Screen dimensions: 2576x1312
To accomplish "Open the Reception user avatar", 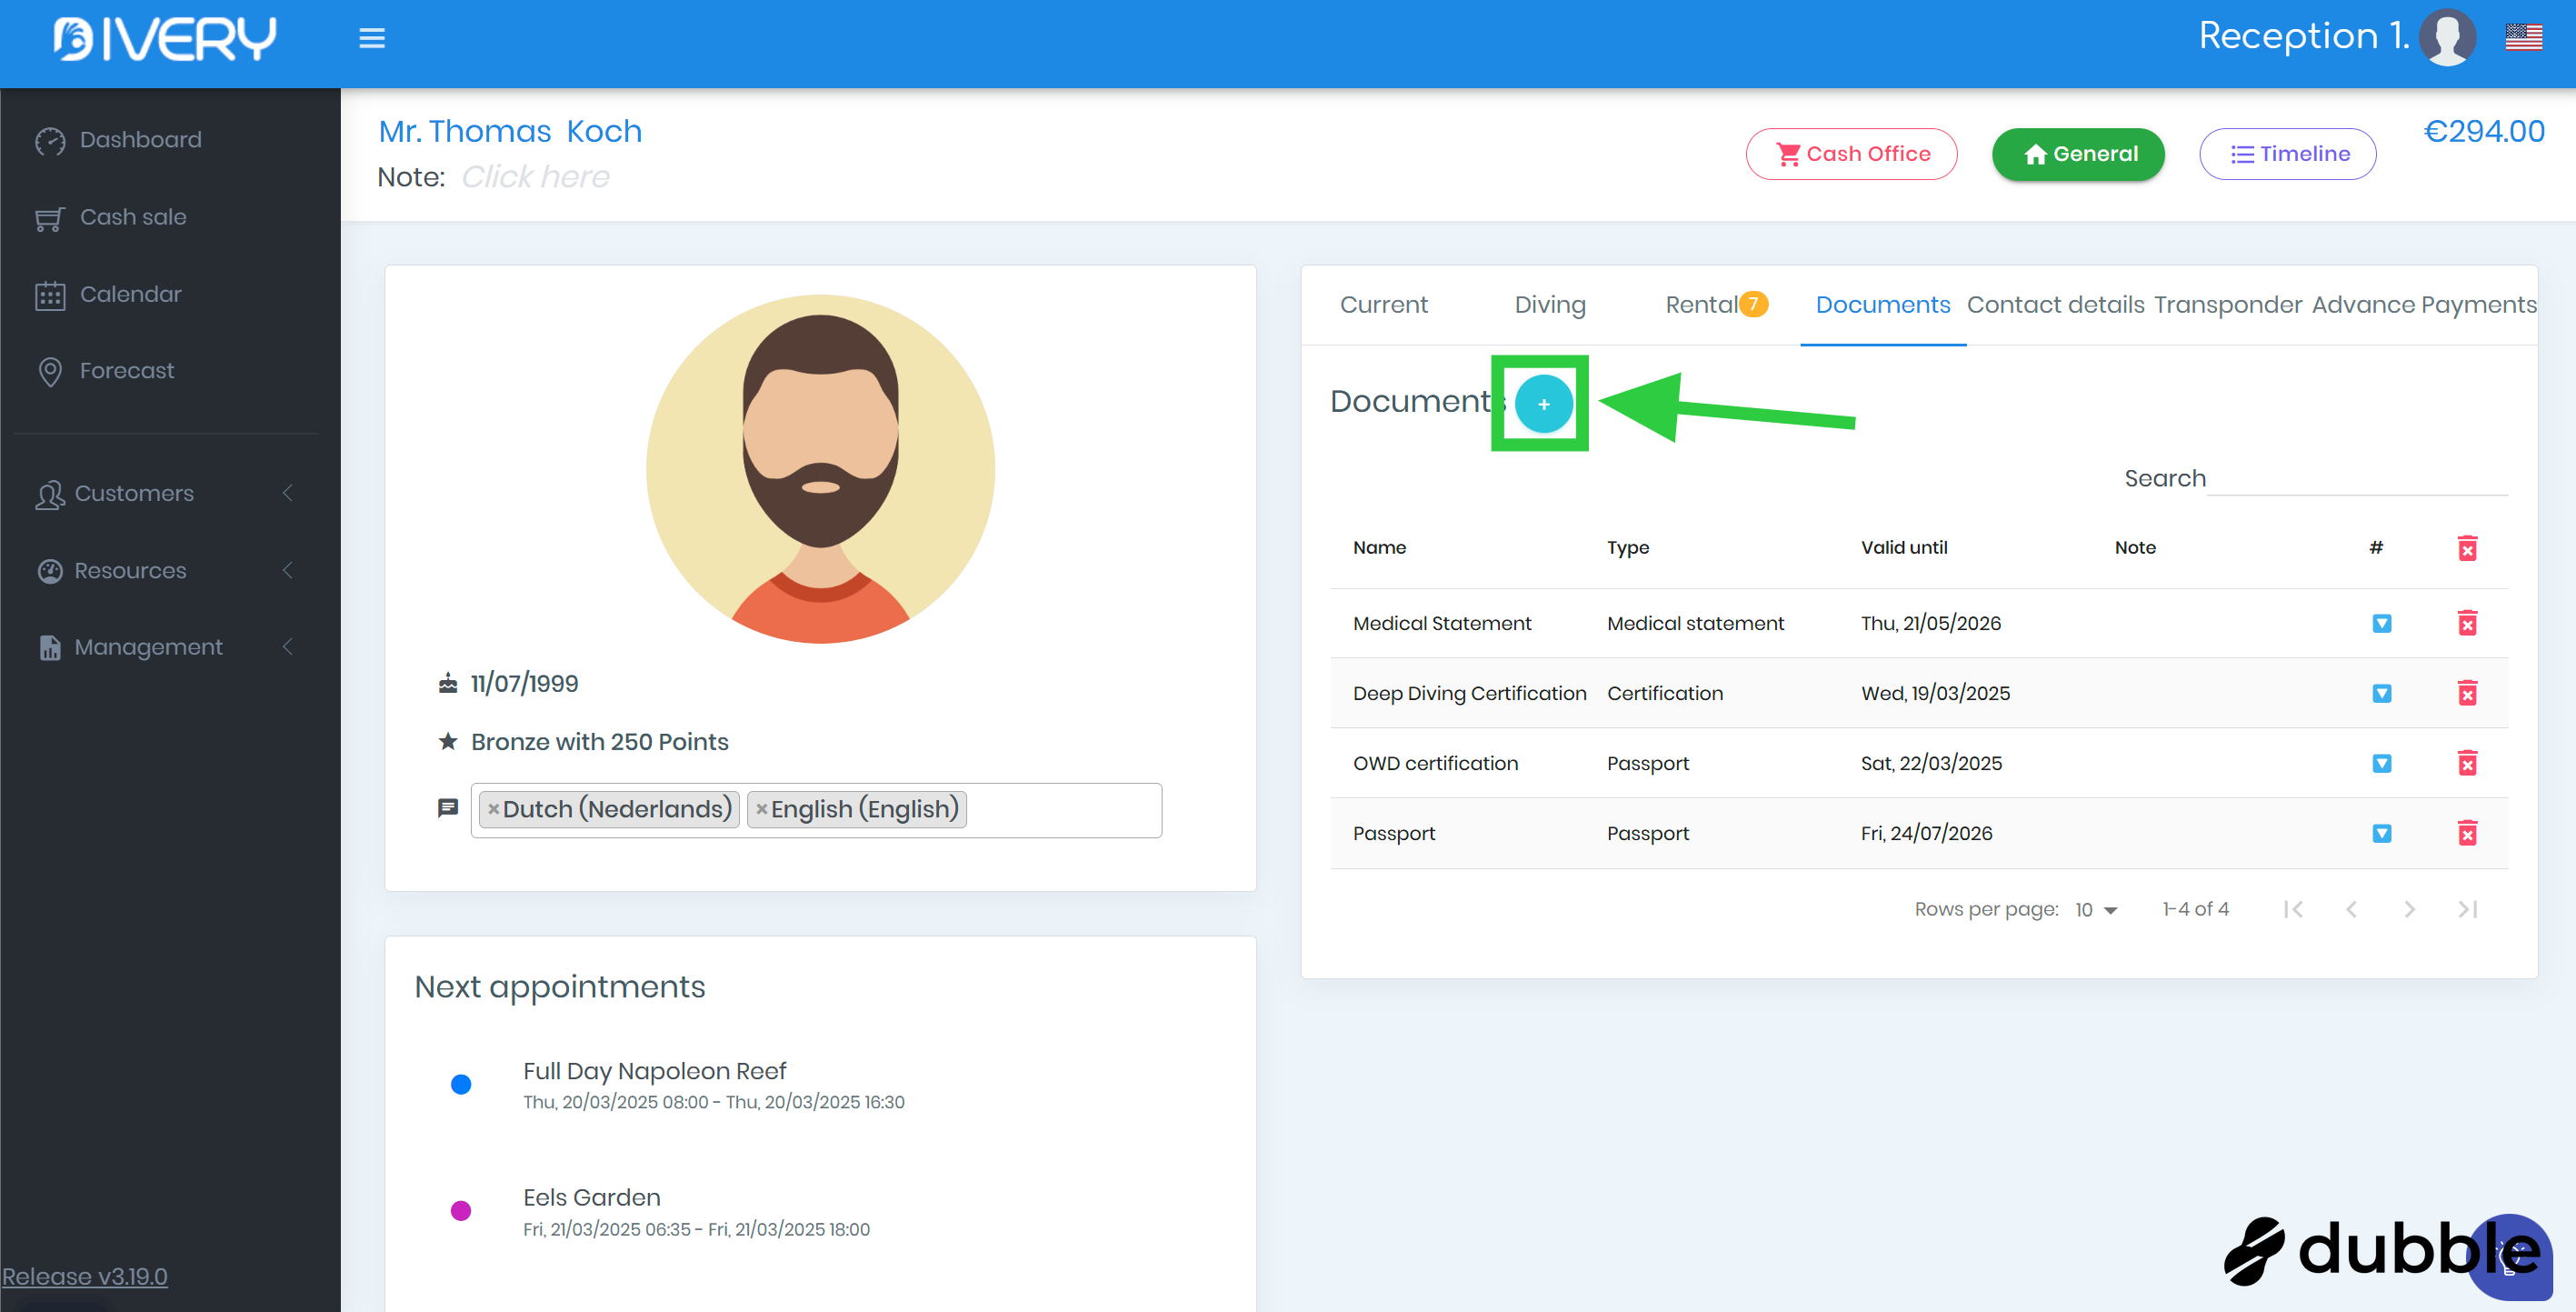I will point(2447,38).
